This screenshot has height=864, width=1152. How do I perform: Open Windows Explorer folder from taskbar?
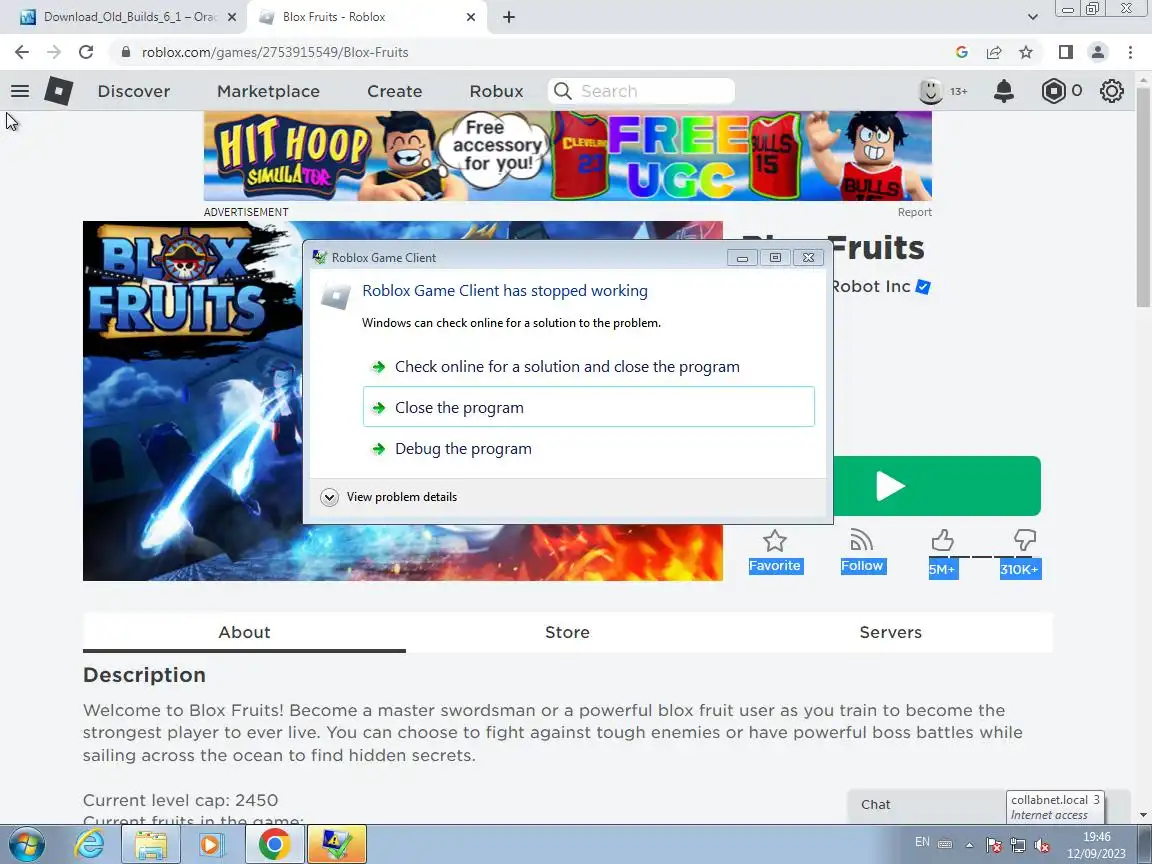click(150, 844)
